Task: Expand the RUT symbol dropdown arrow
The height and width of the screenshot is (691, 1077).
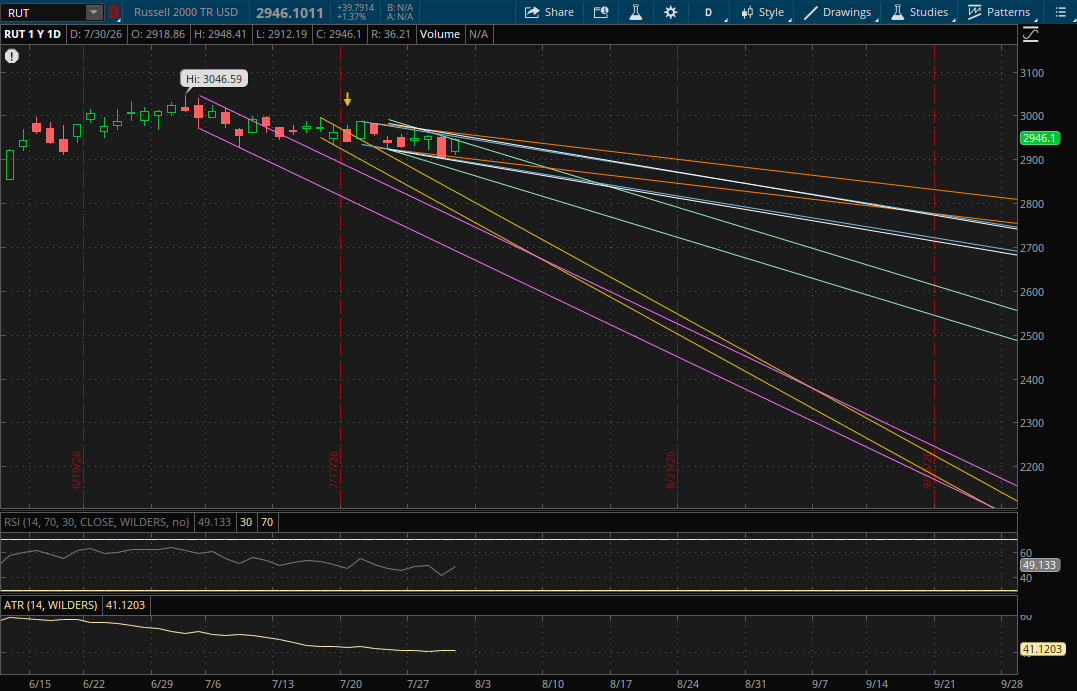Action: 94,12
